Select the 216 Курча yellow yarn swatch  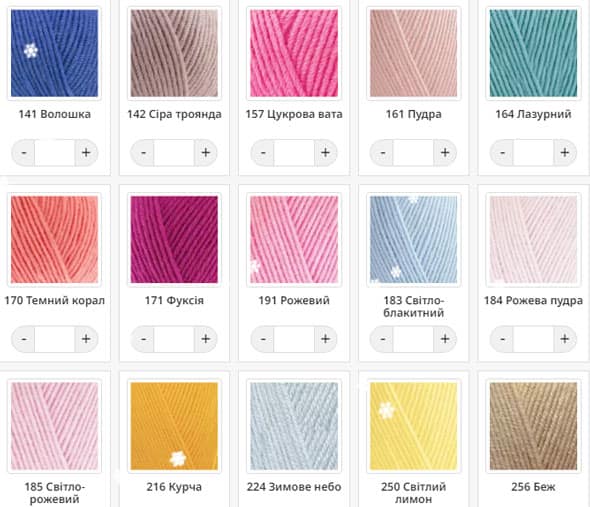click(x=174, y=426)
